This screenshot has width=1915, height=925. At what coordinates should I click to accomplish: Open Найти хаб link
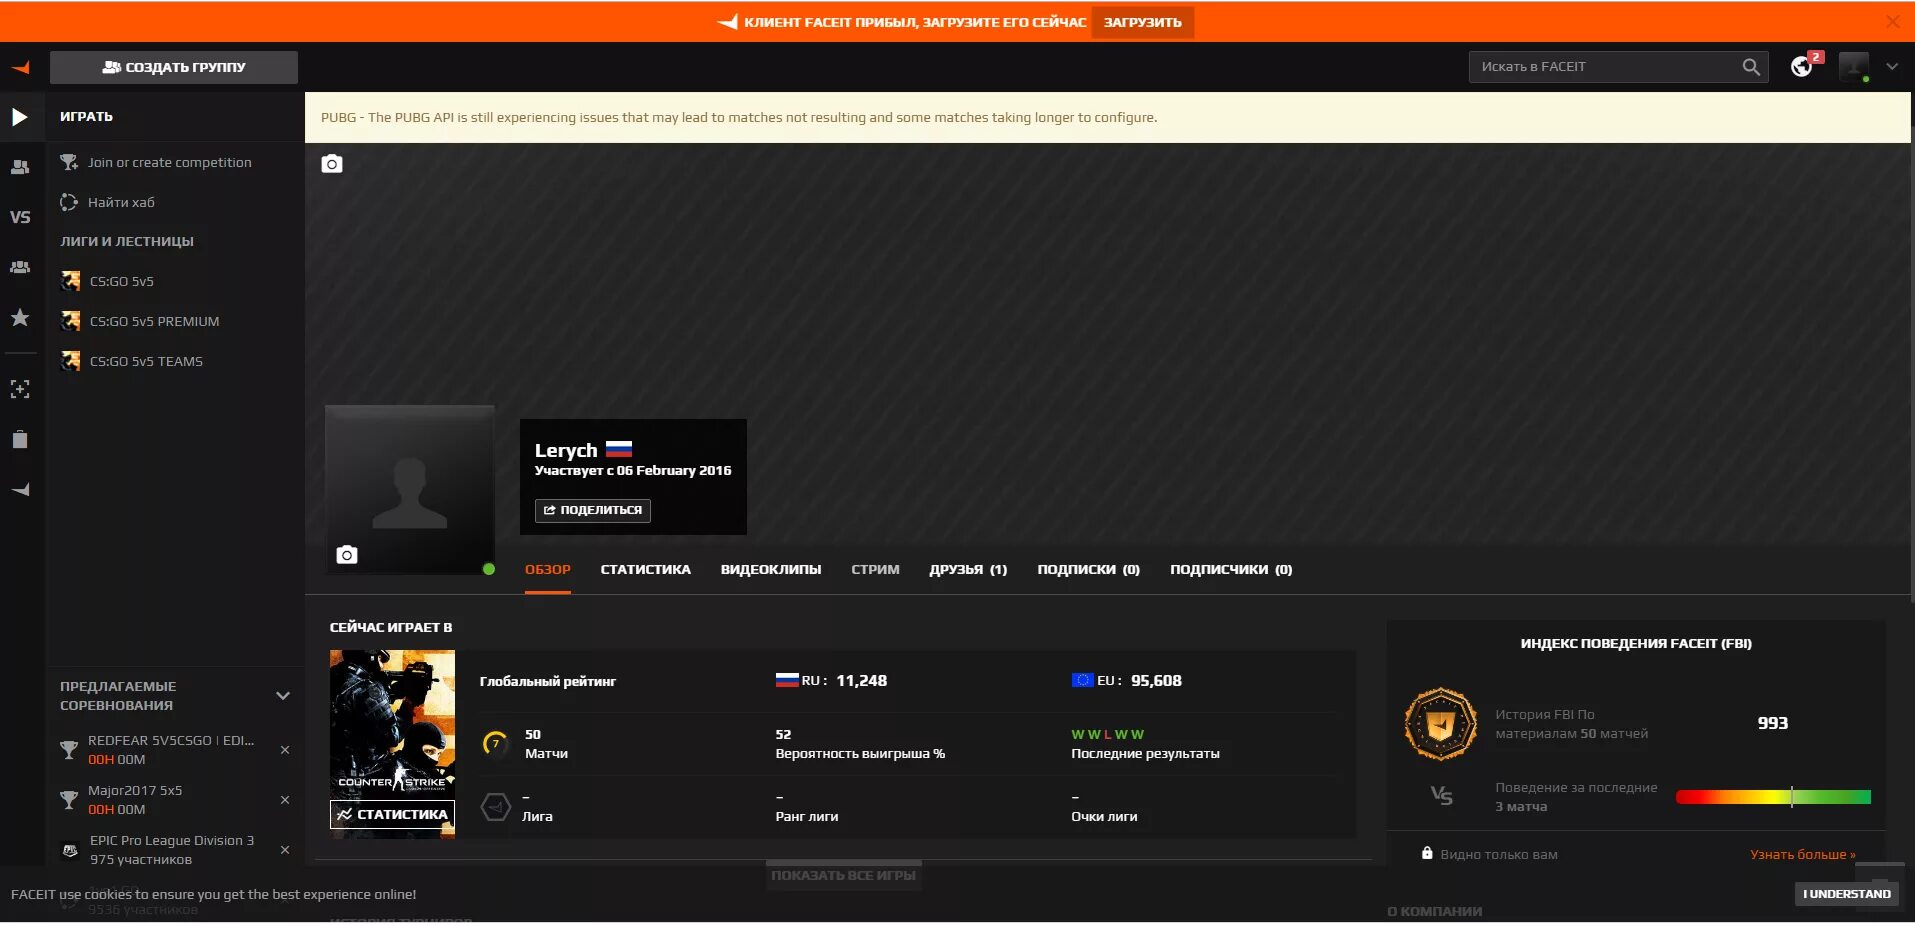click(x=121, y=202)
